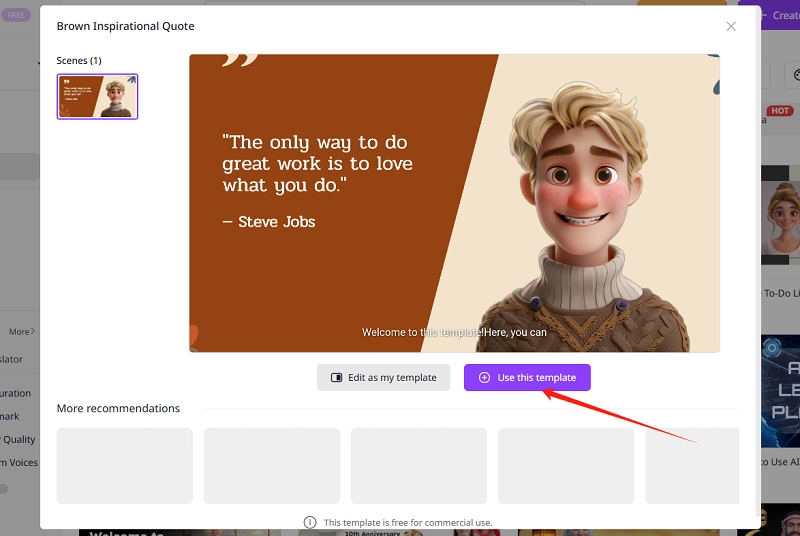Open the 10th Anniversary template below the dialog
Image resolution: width=800 pixels, height=536 pixels.
coord(373,531)
